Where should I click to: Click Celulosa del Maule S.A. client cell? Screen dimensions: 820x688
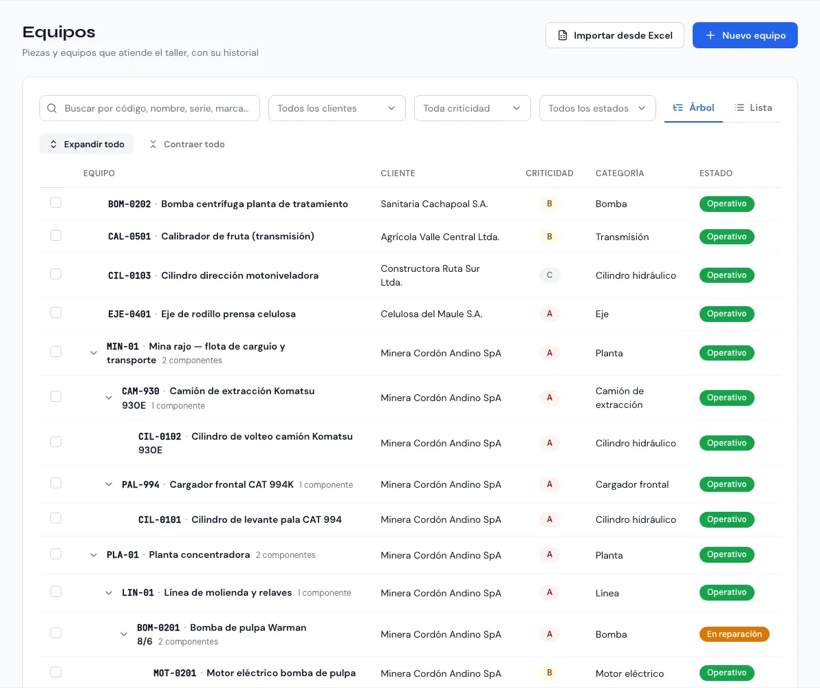click(431, 314)
